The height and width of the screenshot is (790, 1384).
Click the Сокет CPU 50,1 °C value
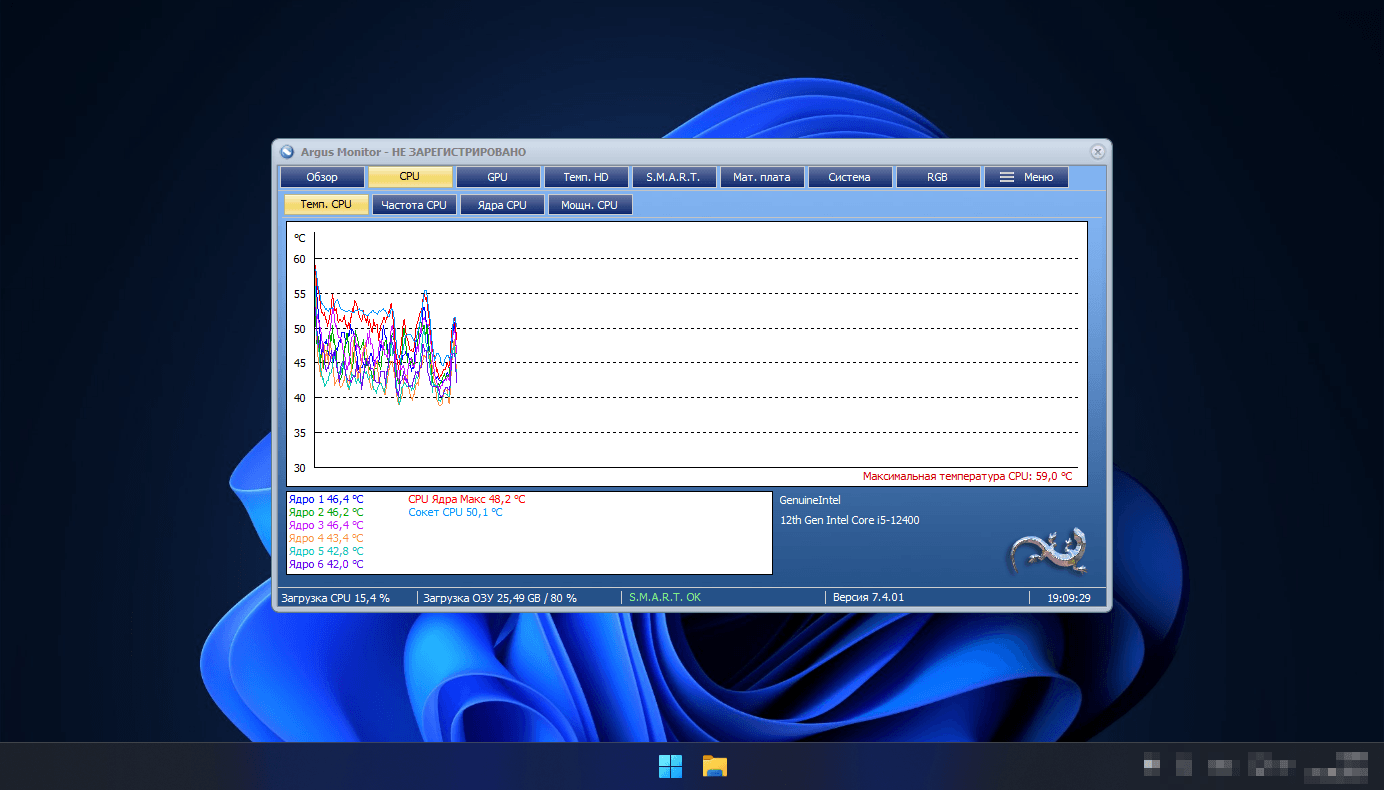tap(456, 512)
